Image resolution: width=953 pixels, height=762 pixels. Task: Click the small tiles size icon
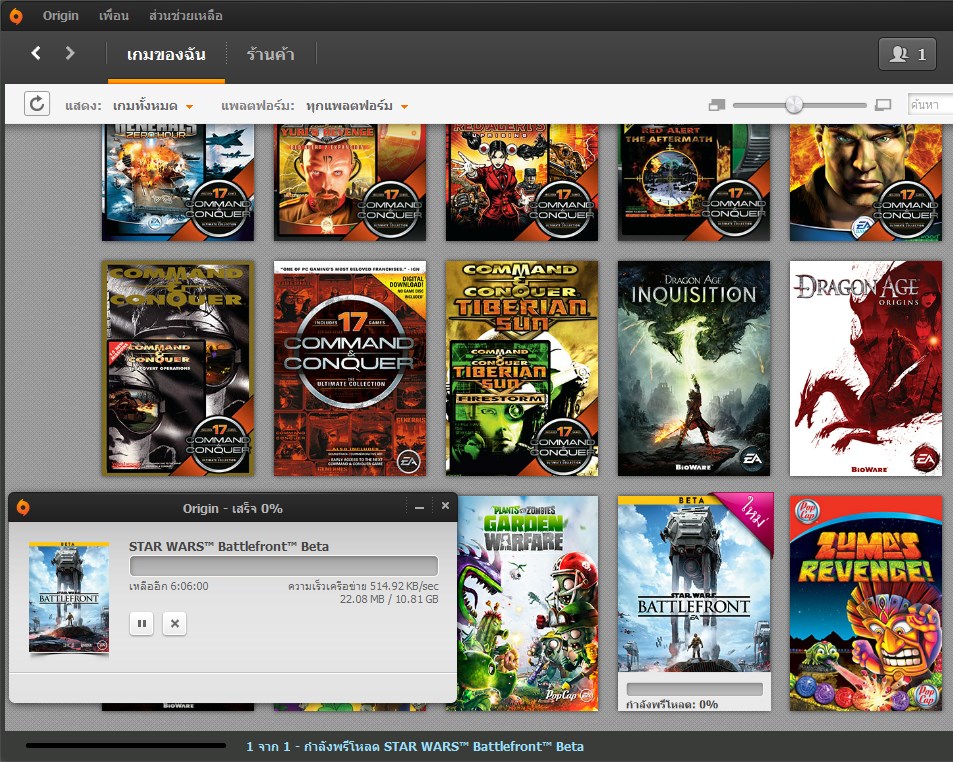[x=717, y=105]
